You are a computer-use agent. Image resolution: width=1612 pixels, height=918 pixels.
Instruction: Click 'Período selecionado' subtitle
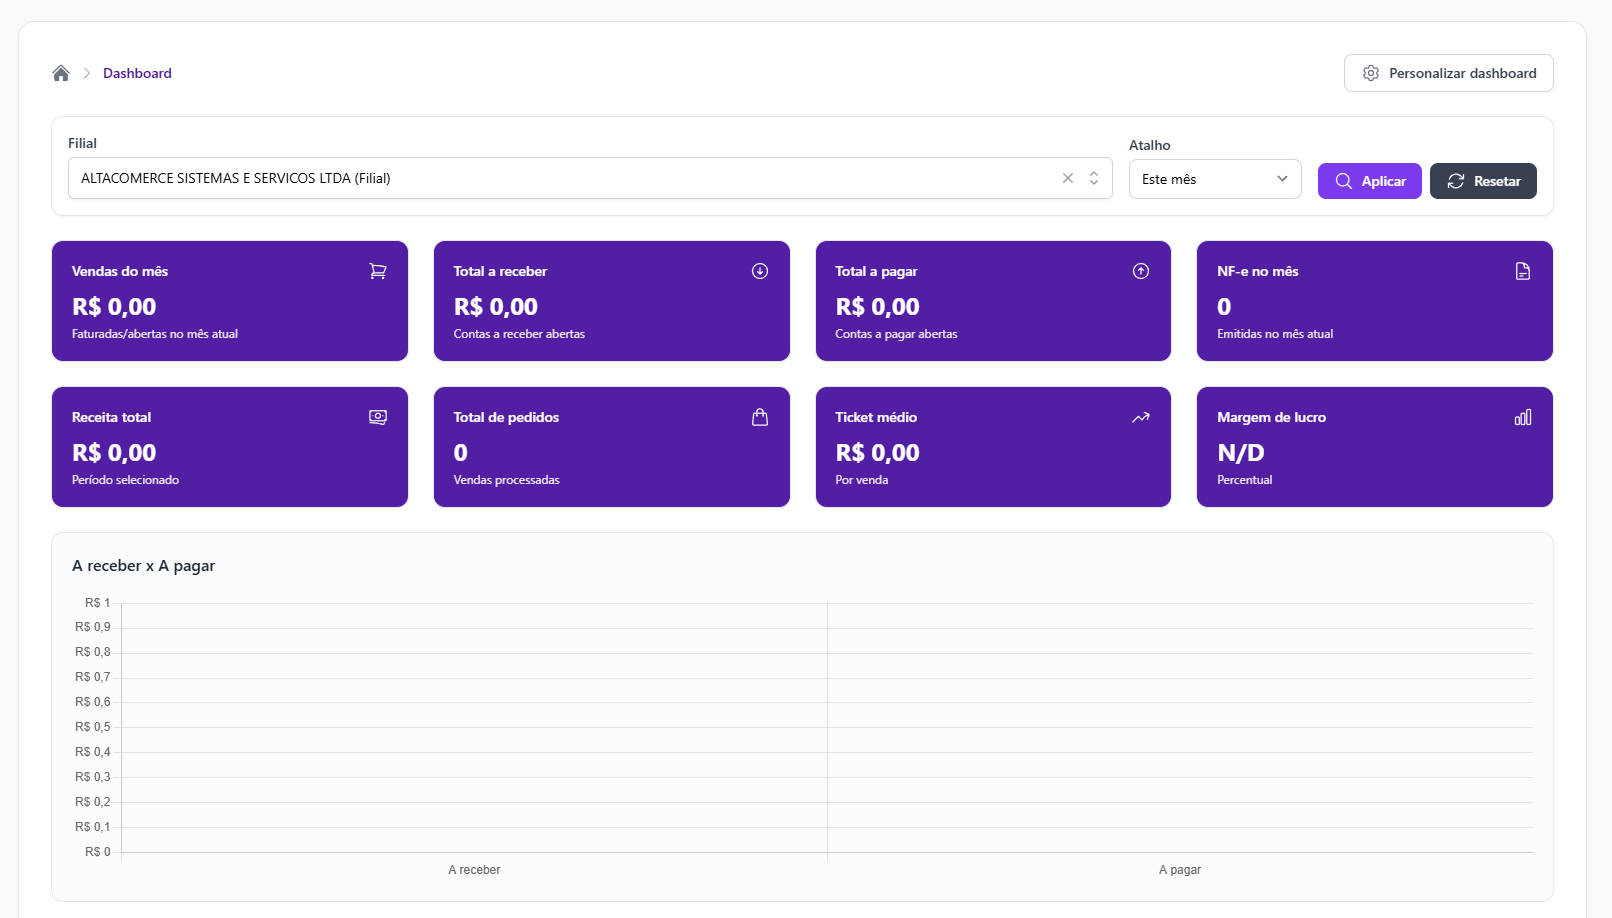pyautogui.click(x=125, y=480)
